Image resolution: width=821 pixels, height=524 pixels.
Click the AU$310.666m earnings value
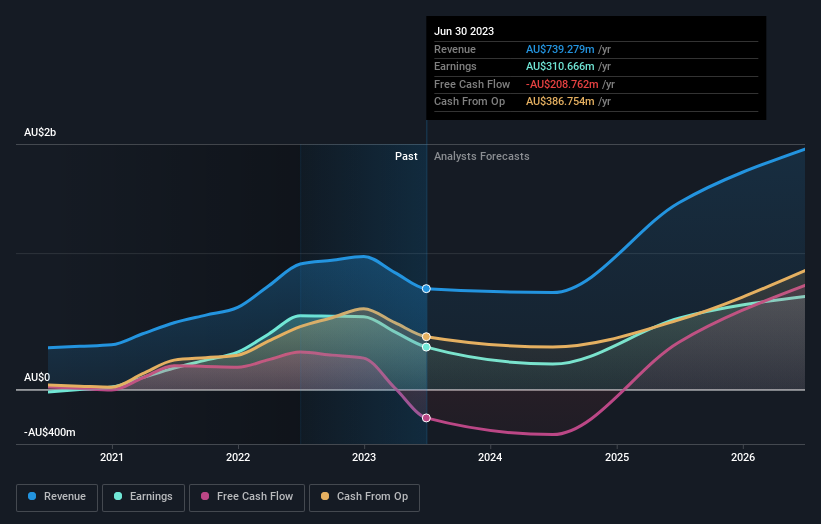(560, 66)
